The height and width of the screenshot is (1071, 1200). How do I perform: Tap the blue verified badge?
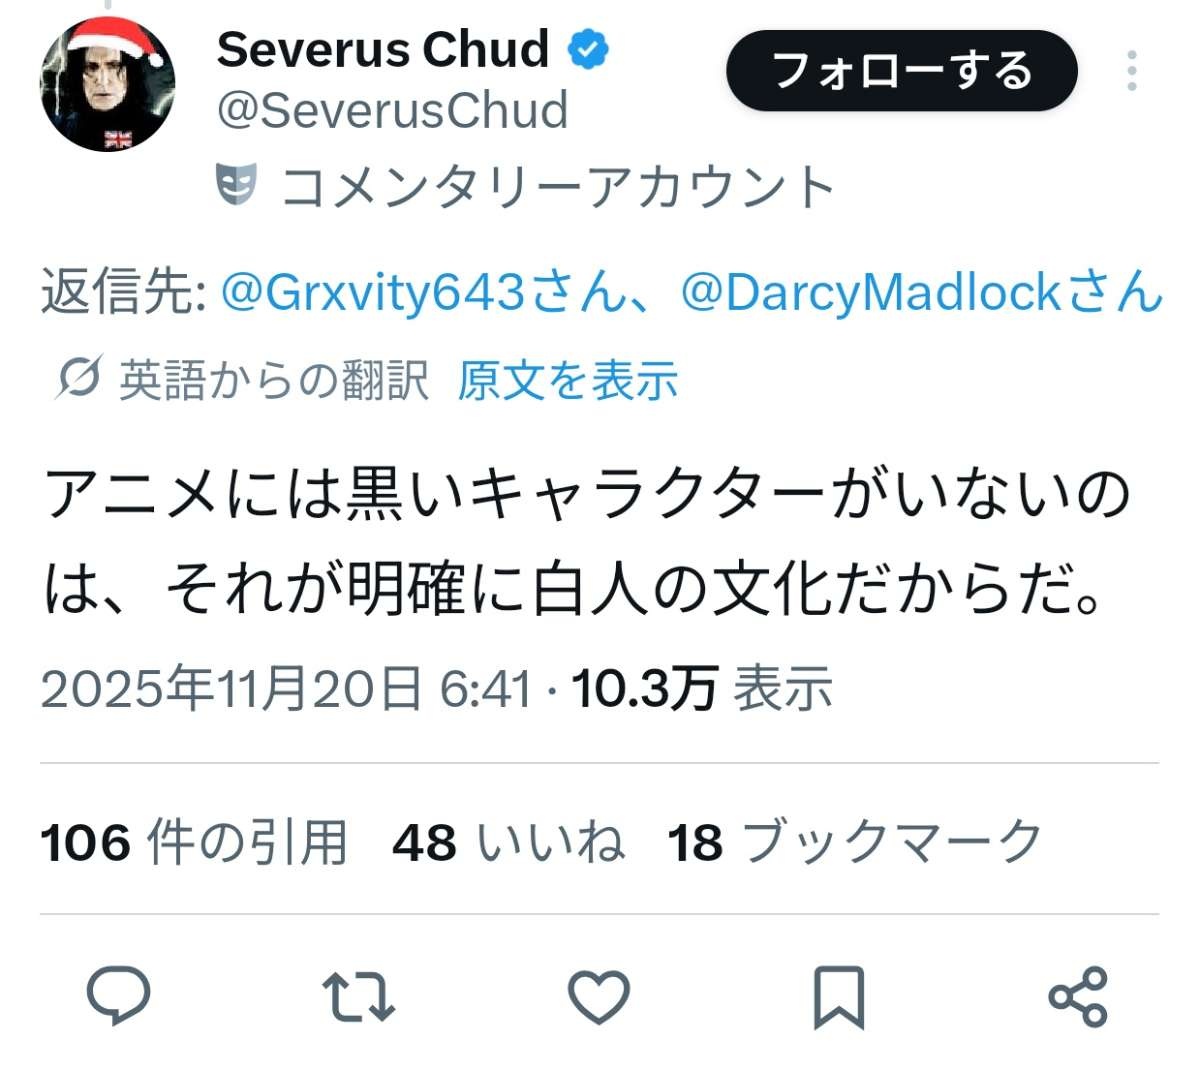(589, 48)
